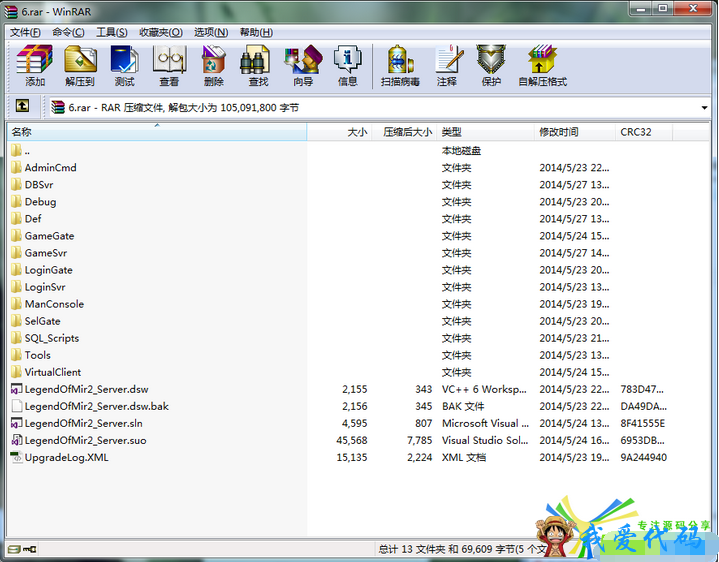Sort by the 修改时间 column header
Viewport: 719px width, 562px height.
tap(575, 132)
